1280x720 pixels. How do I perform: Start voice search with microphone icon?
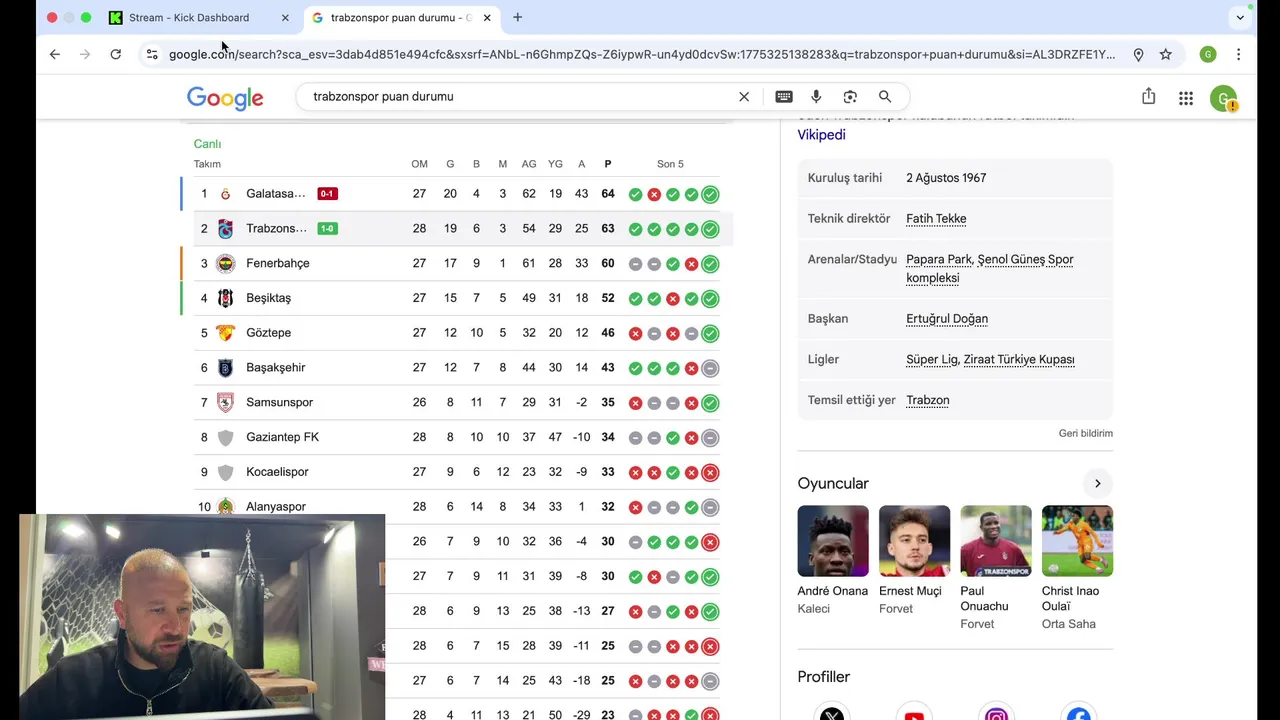(x=816, y=97)
